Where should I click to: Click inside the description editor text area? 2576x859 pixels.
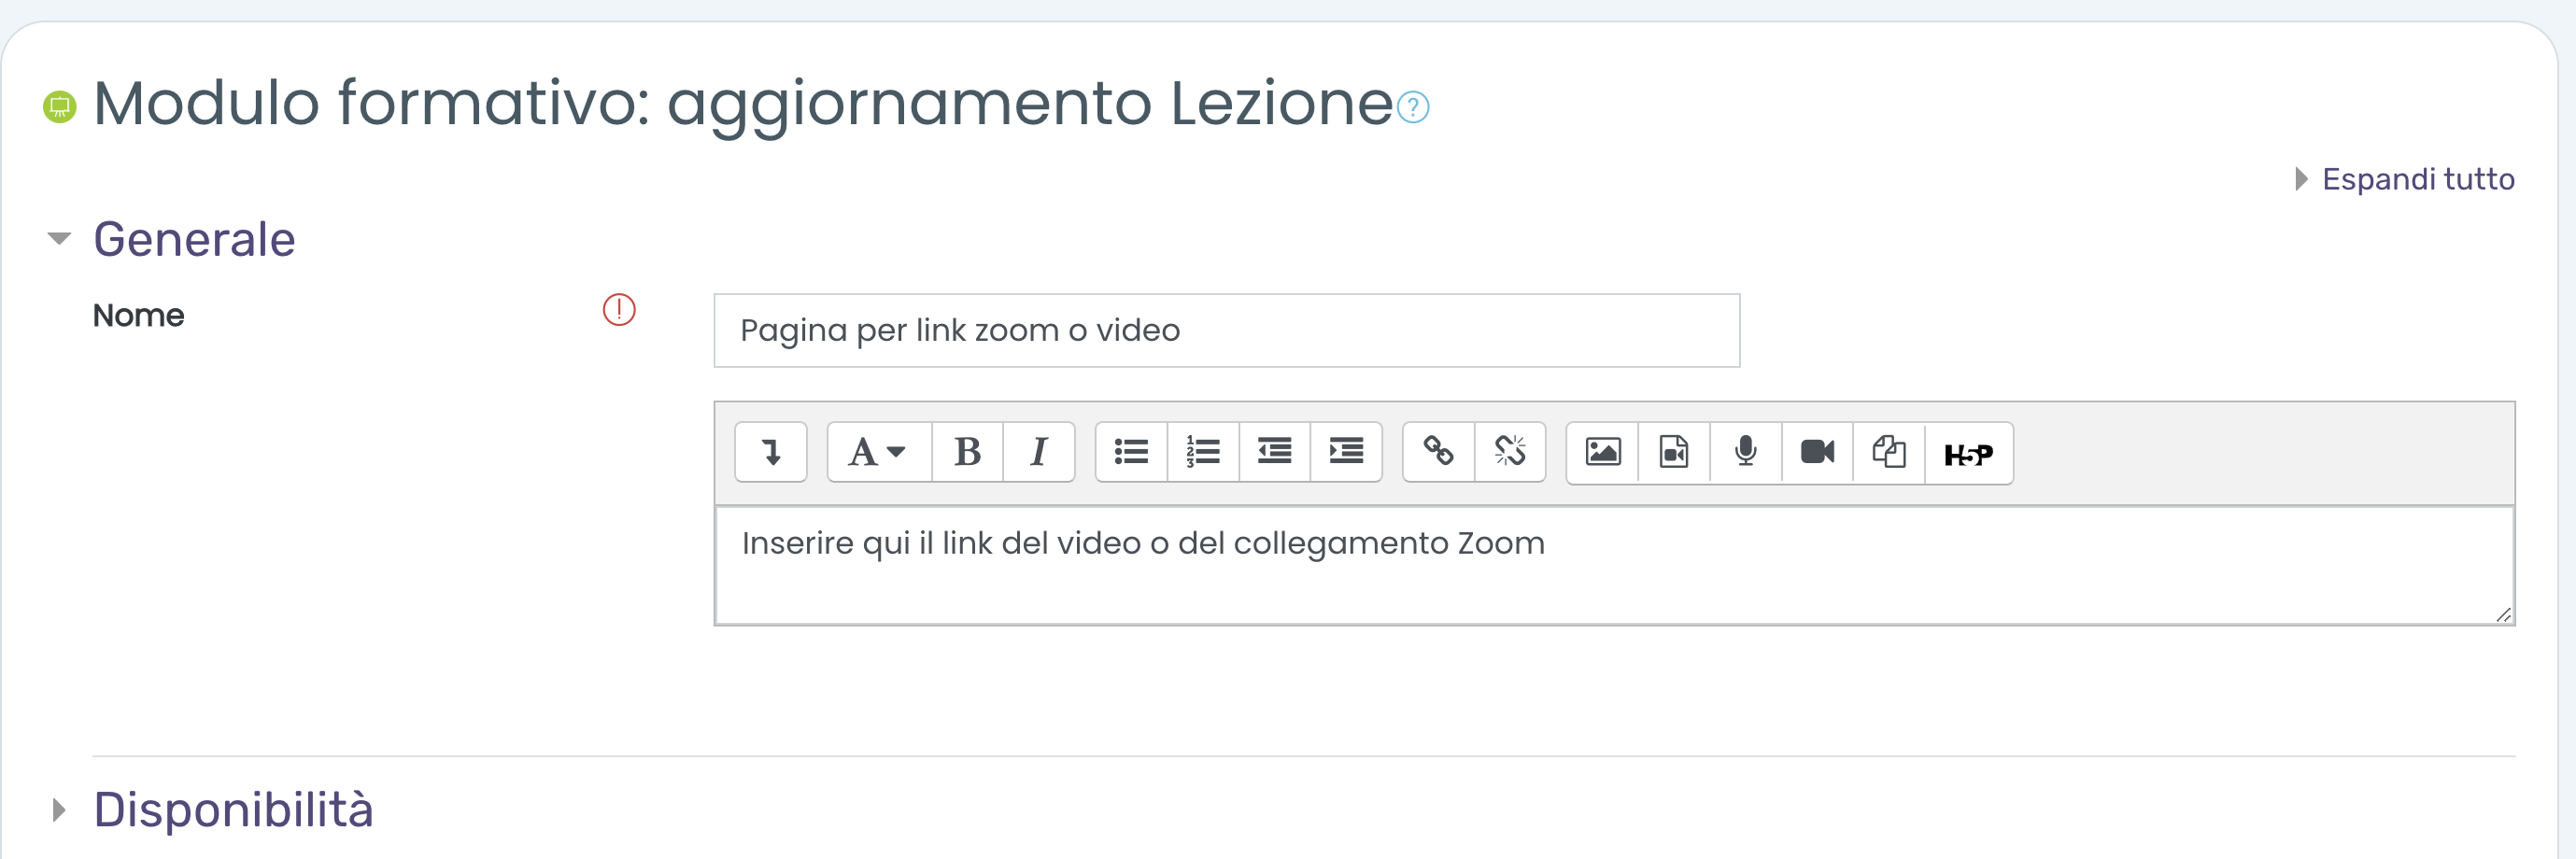[x=1614, y=565]
